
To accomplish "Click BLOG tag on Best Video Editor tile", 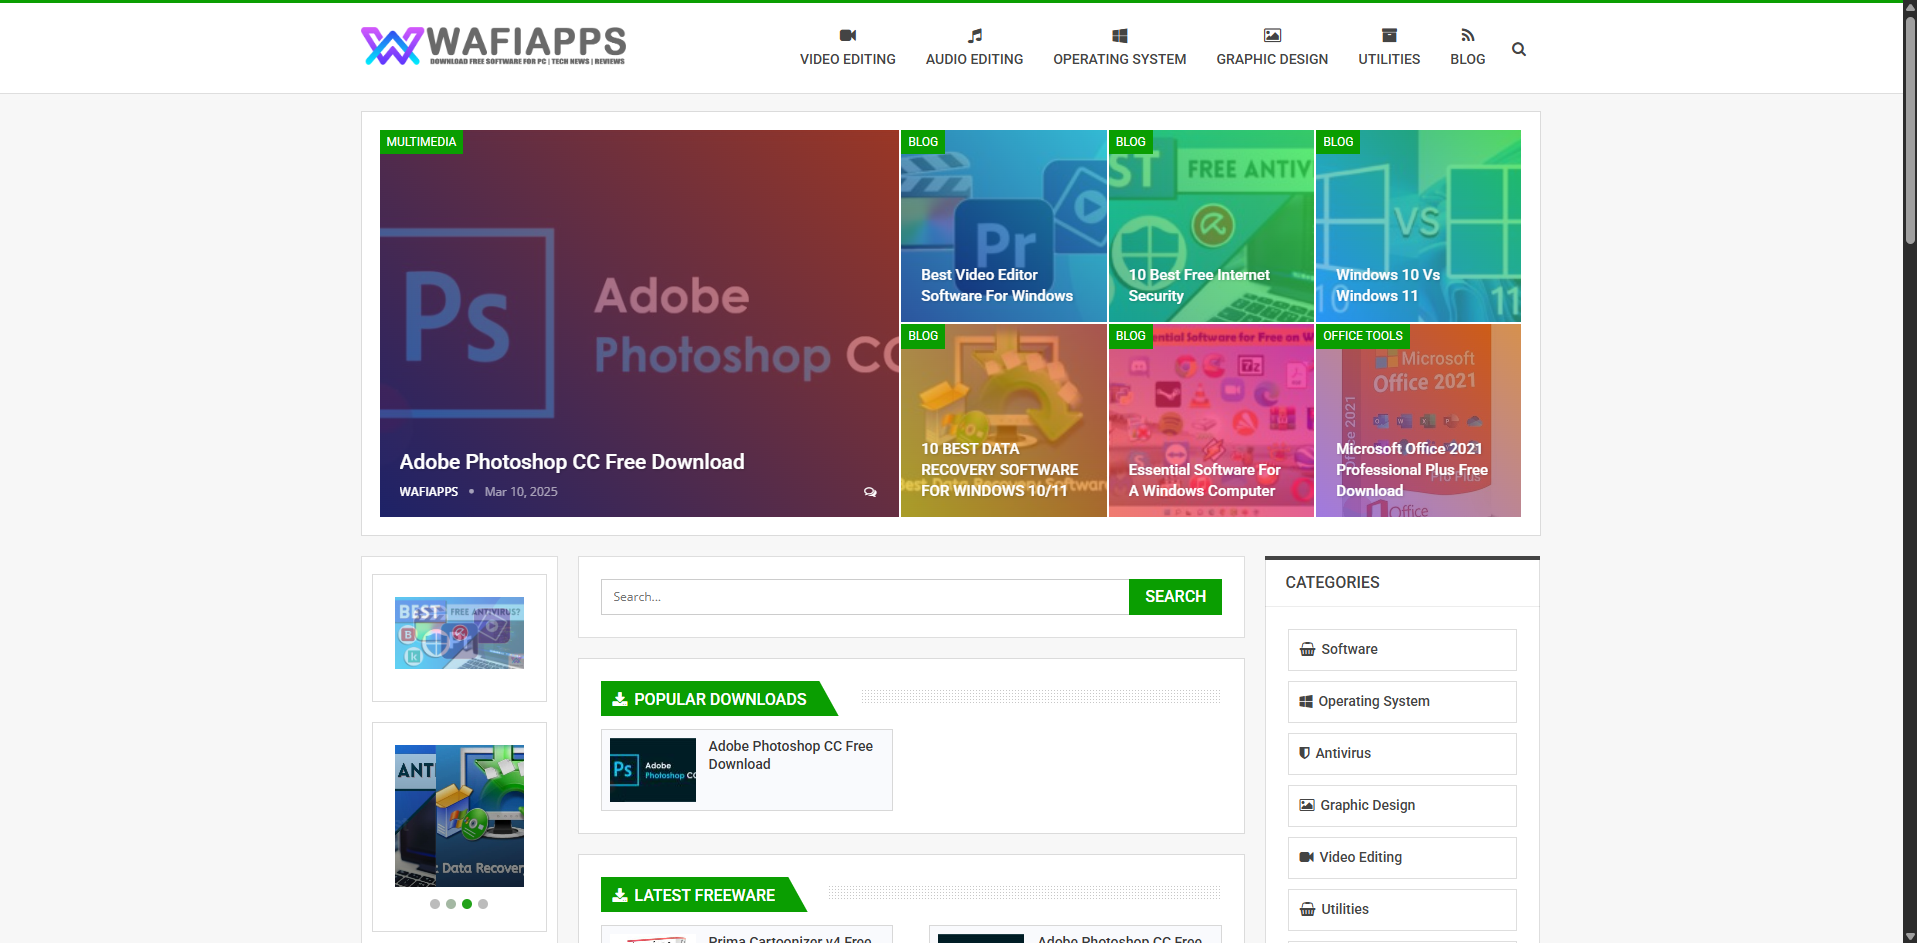I will click(923, 142).
